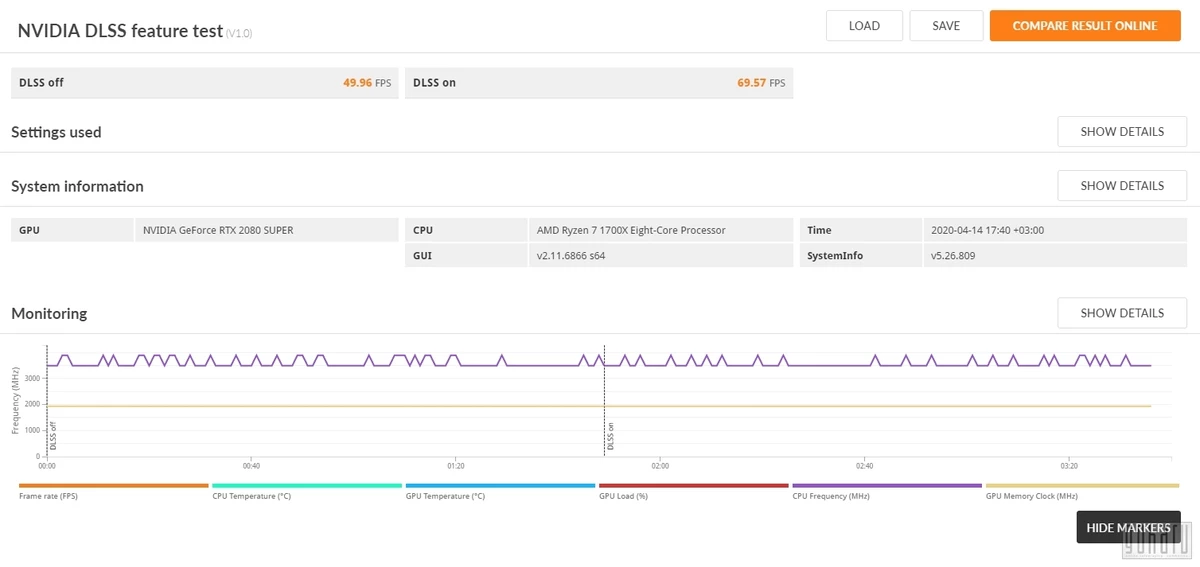Viewport: 1200px width, 567px height.
Task: Toggle the GPU Memory Clock legend series
Action: [1080, 491]
